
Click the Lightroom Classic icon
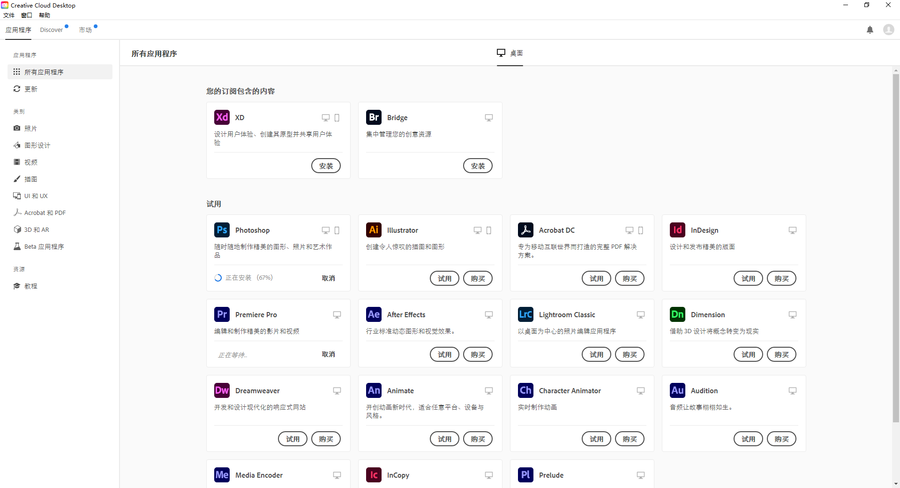click(525, 314)
